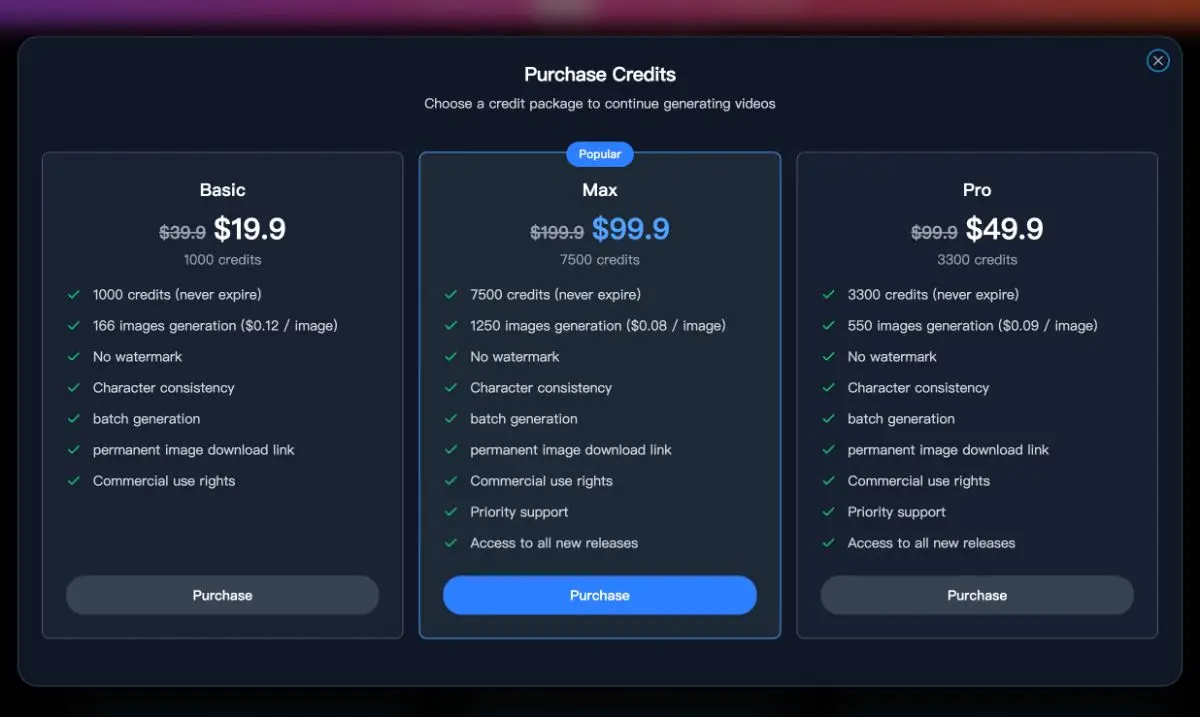
Task: Click Purchase button for Basic plan
Action: point(222,595)
